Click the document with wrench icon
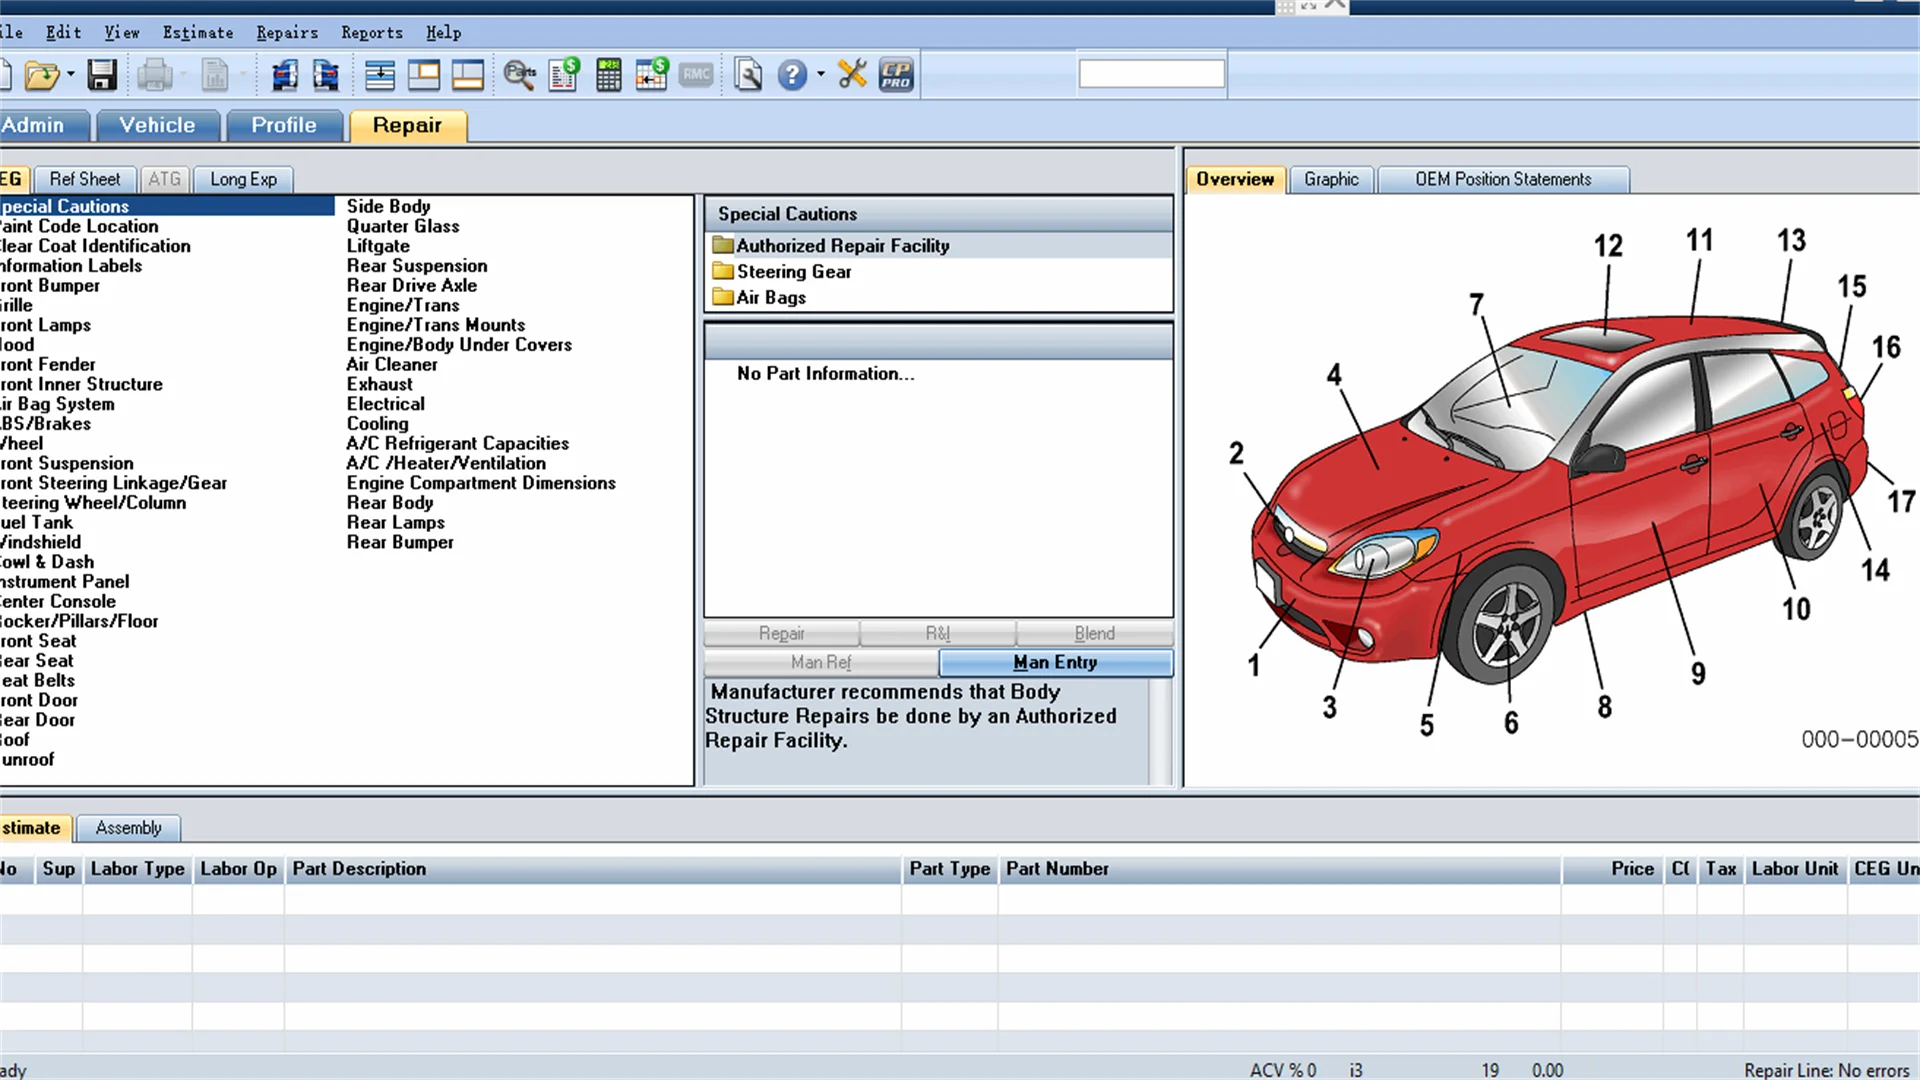The image size is (1920, 1080). 748,75
